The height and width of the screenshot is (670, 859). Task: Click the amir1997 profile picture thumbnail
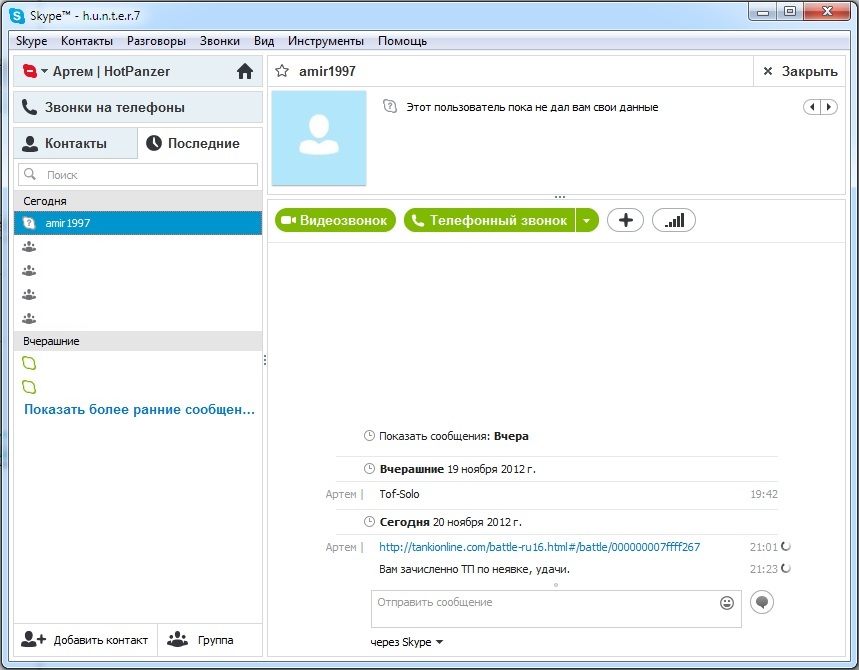tap(318, 138)
